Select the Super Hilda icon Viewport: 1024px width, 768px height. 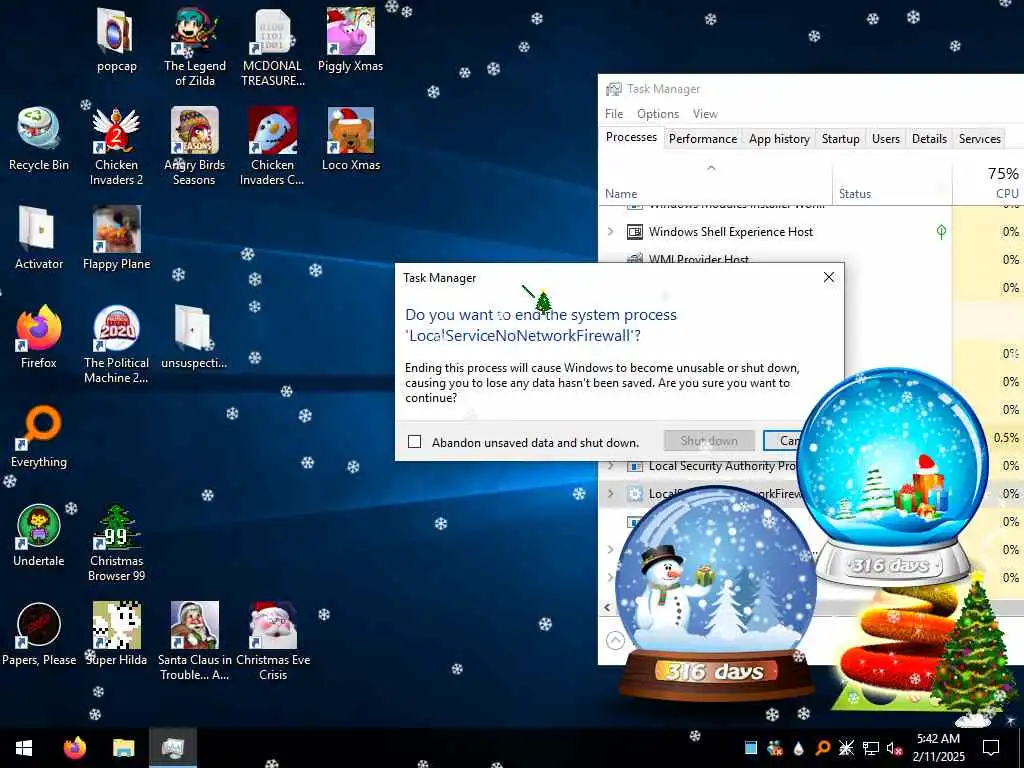(x=116, y=634)
